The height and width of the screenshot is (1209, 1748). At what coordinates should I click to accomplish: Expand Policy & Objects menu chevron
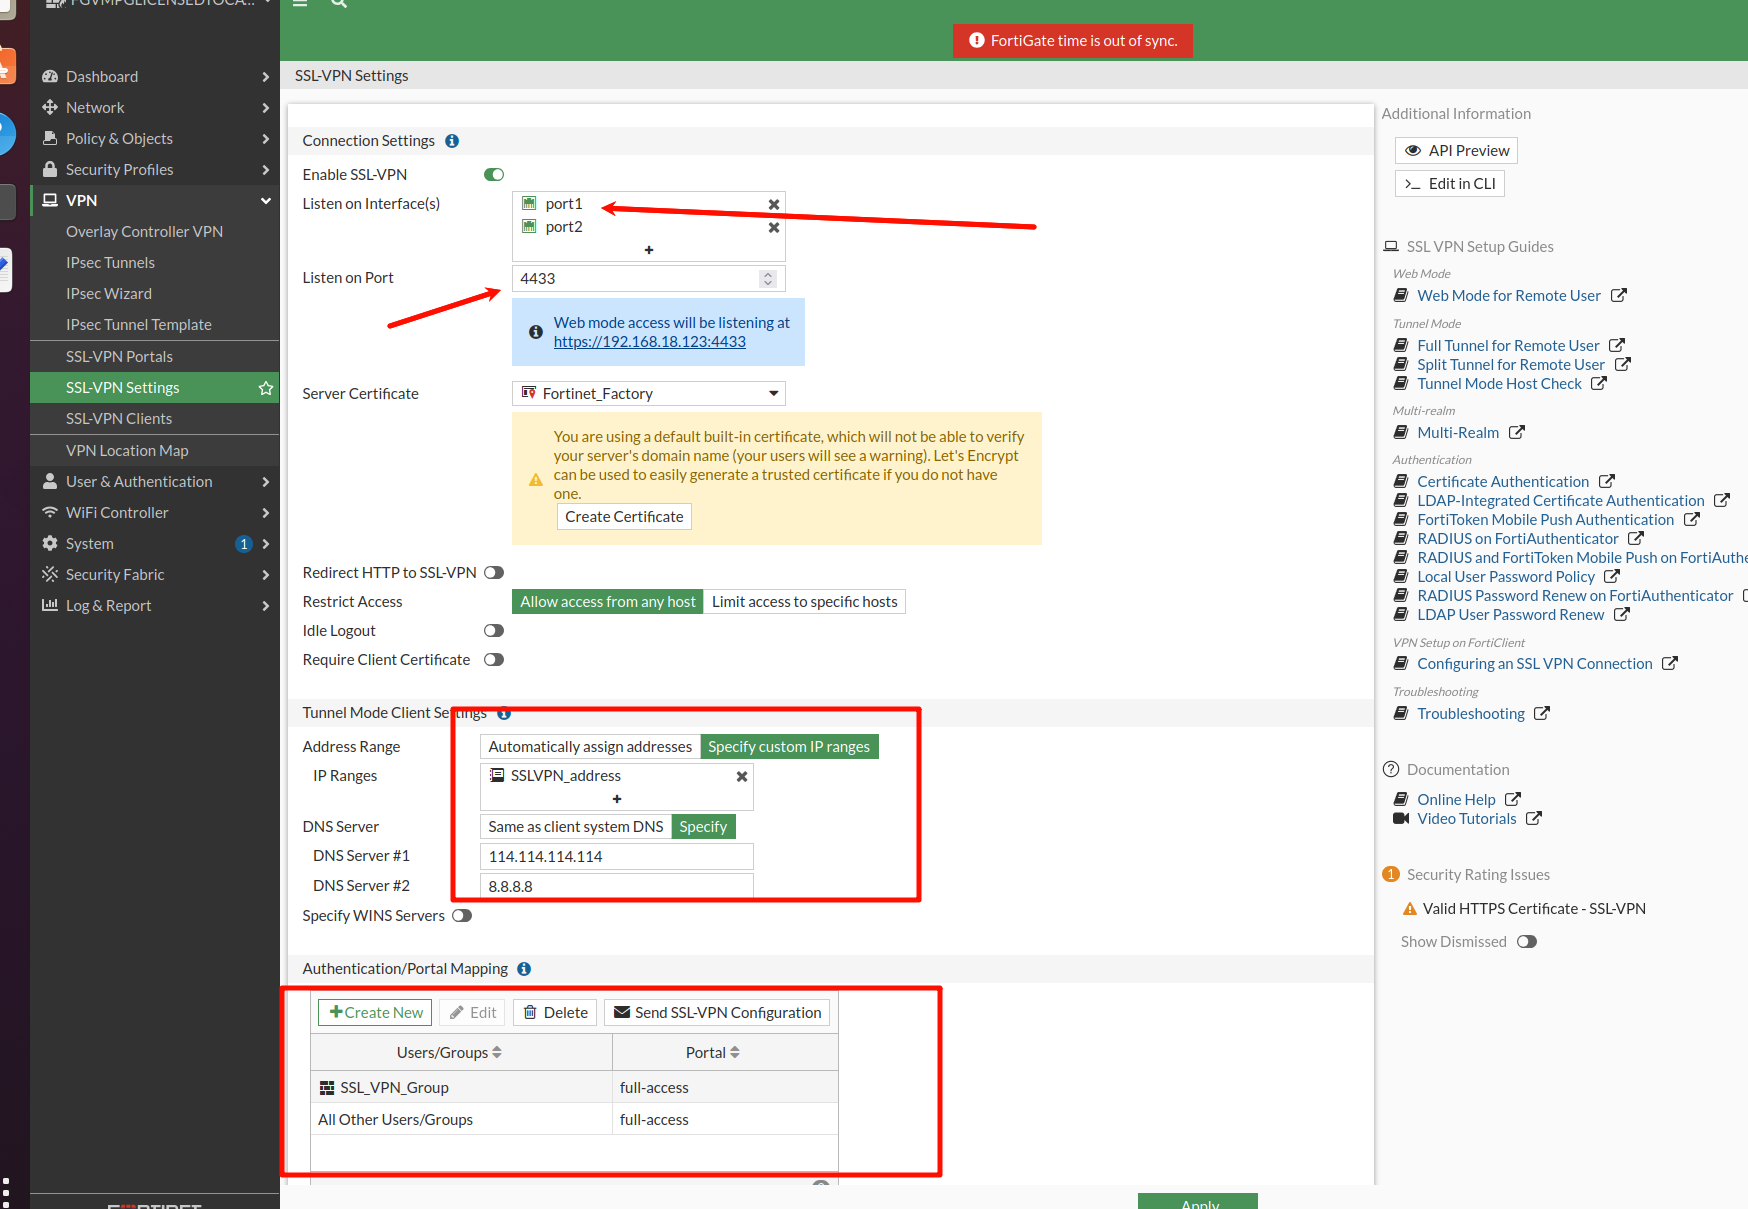coord(266,139)
